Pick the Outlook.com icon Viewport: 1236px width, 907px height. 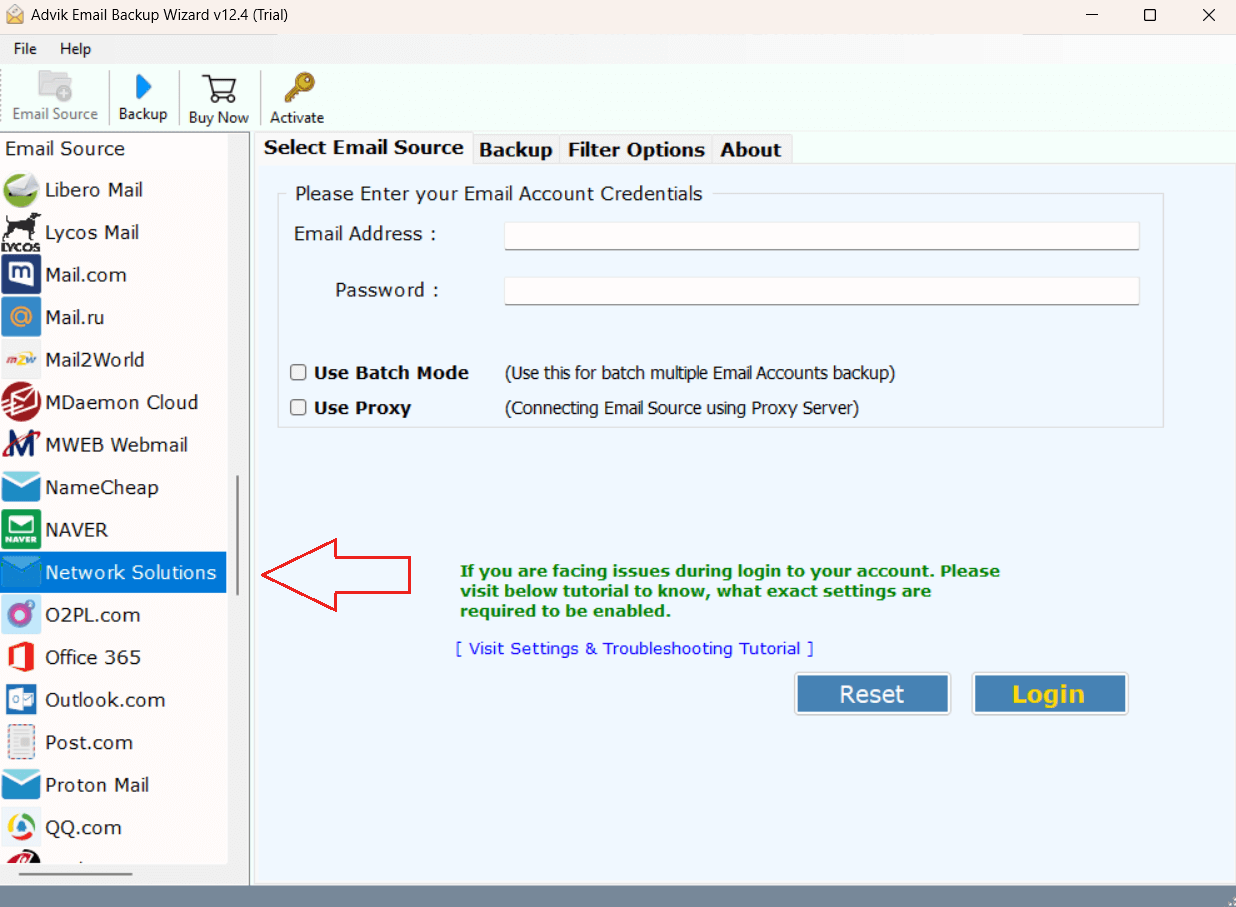[21, 700]
